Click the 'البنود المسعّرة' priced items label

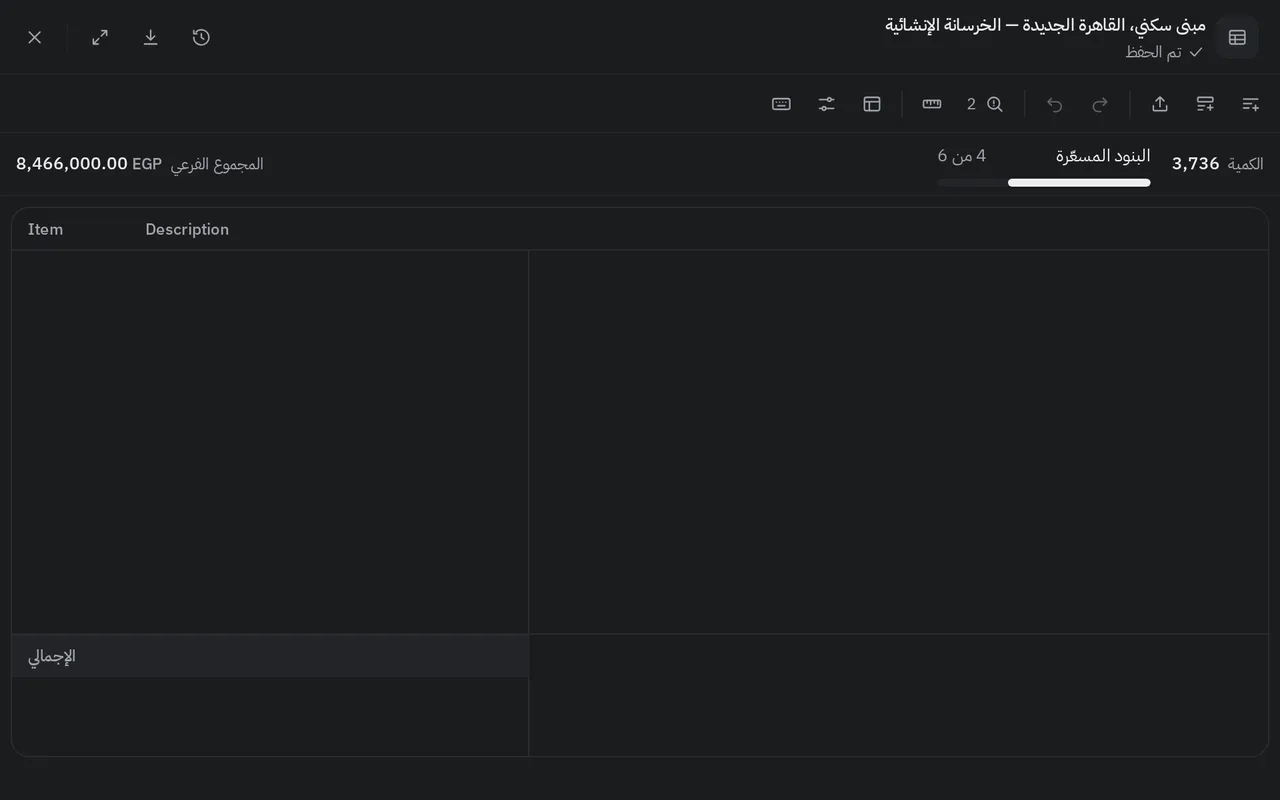[x=1103, y=156]
